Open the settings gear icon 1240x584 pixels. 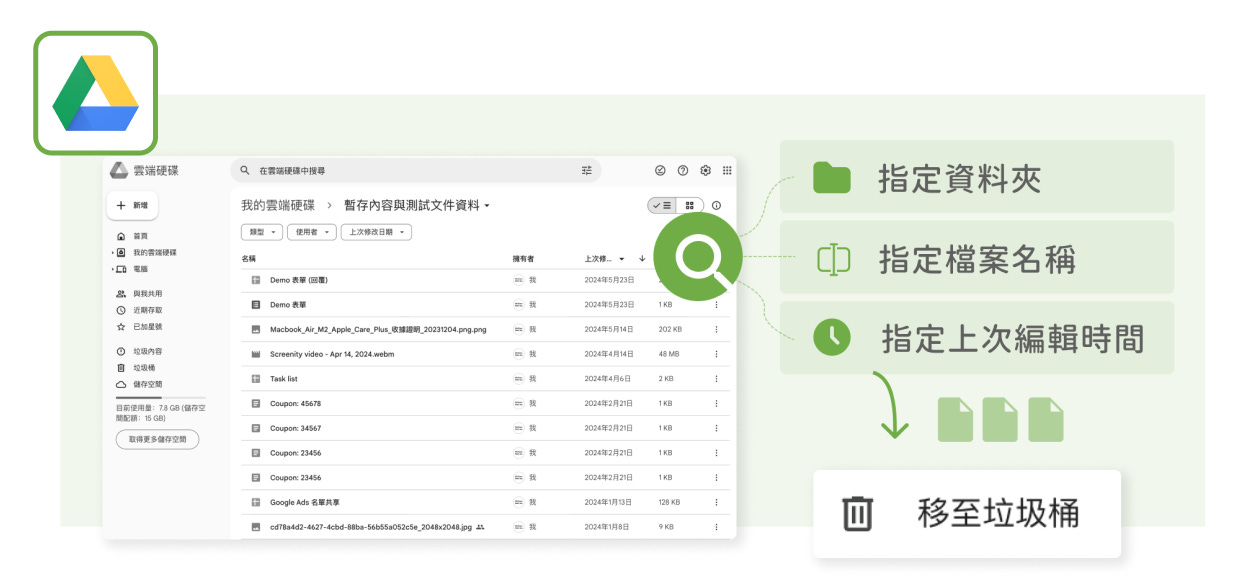(705, 171)
